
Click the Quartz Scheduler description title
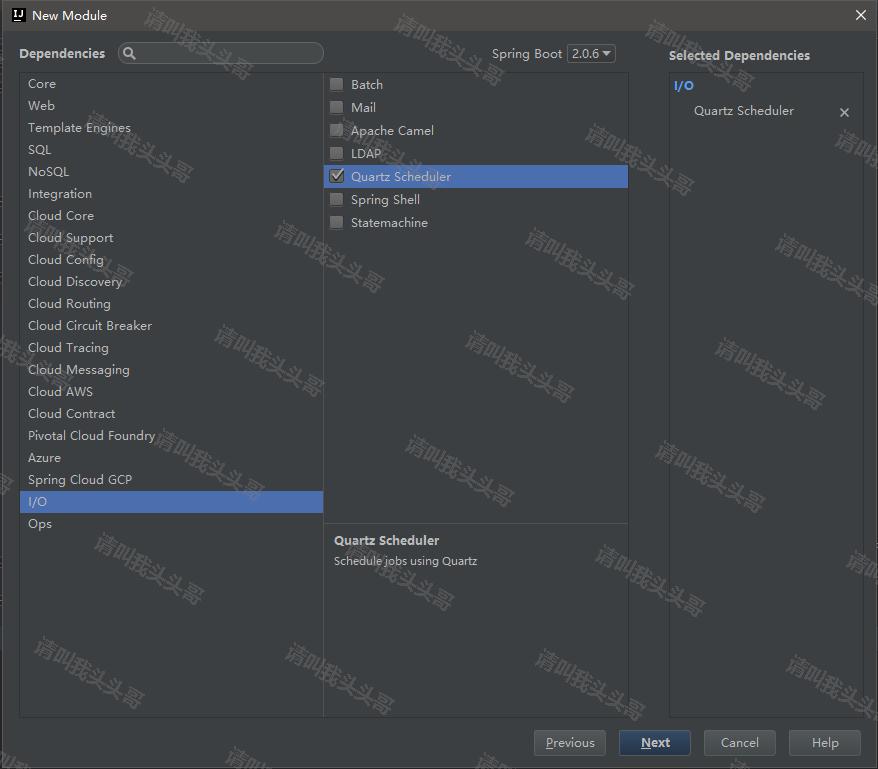pos(386,540)
